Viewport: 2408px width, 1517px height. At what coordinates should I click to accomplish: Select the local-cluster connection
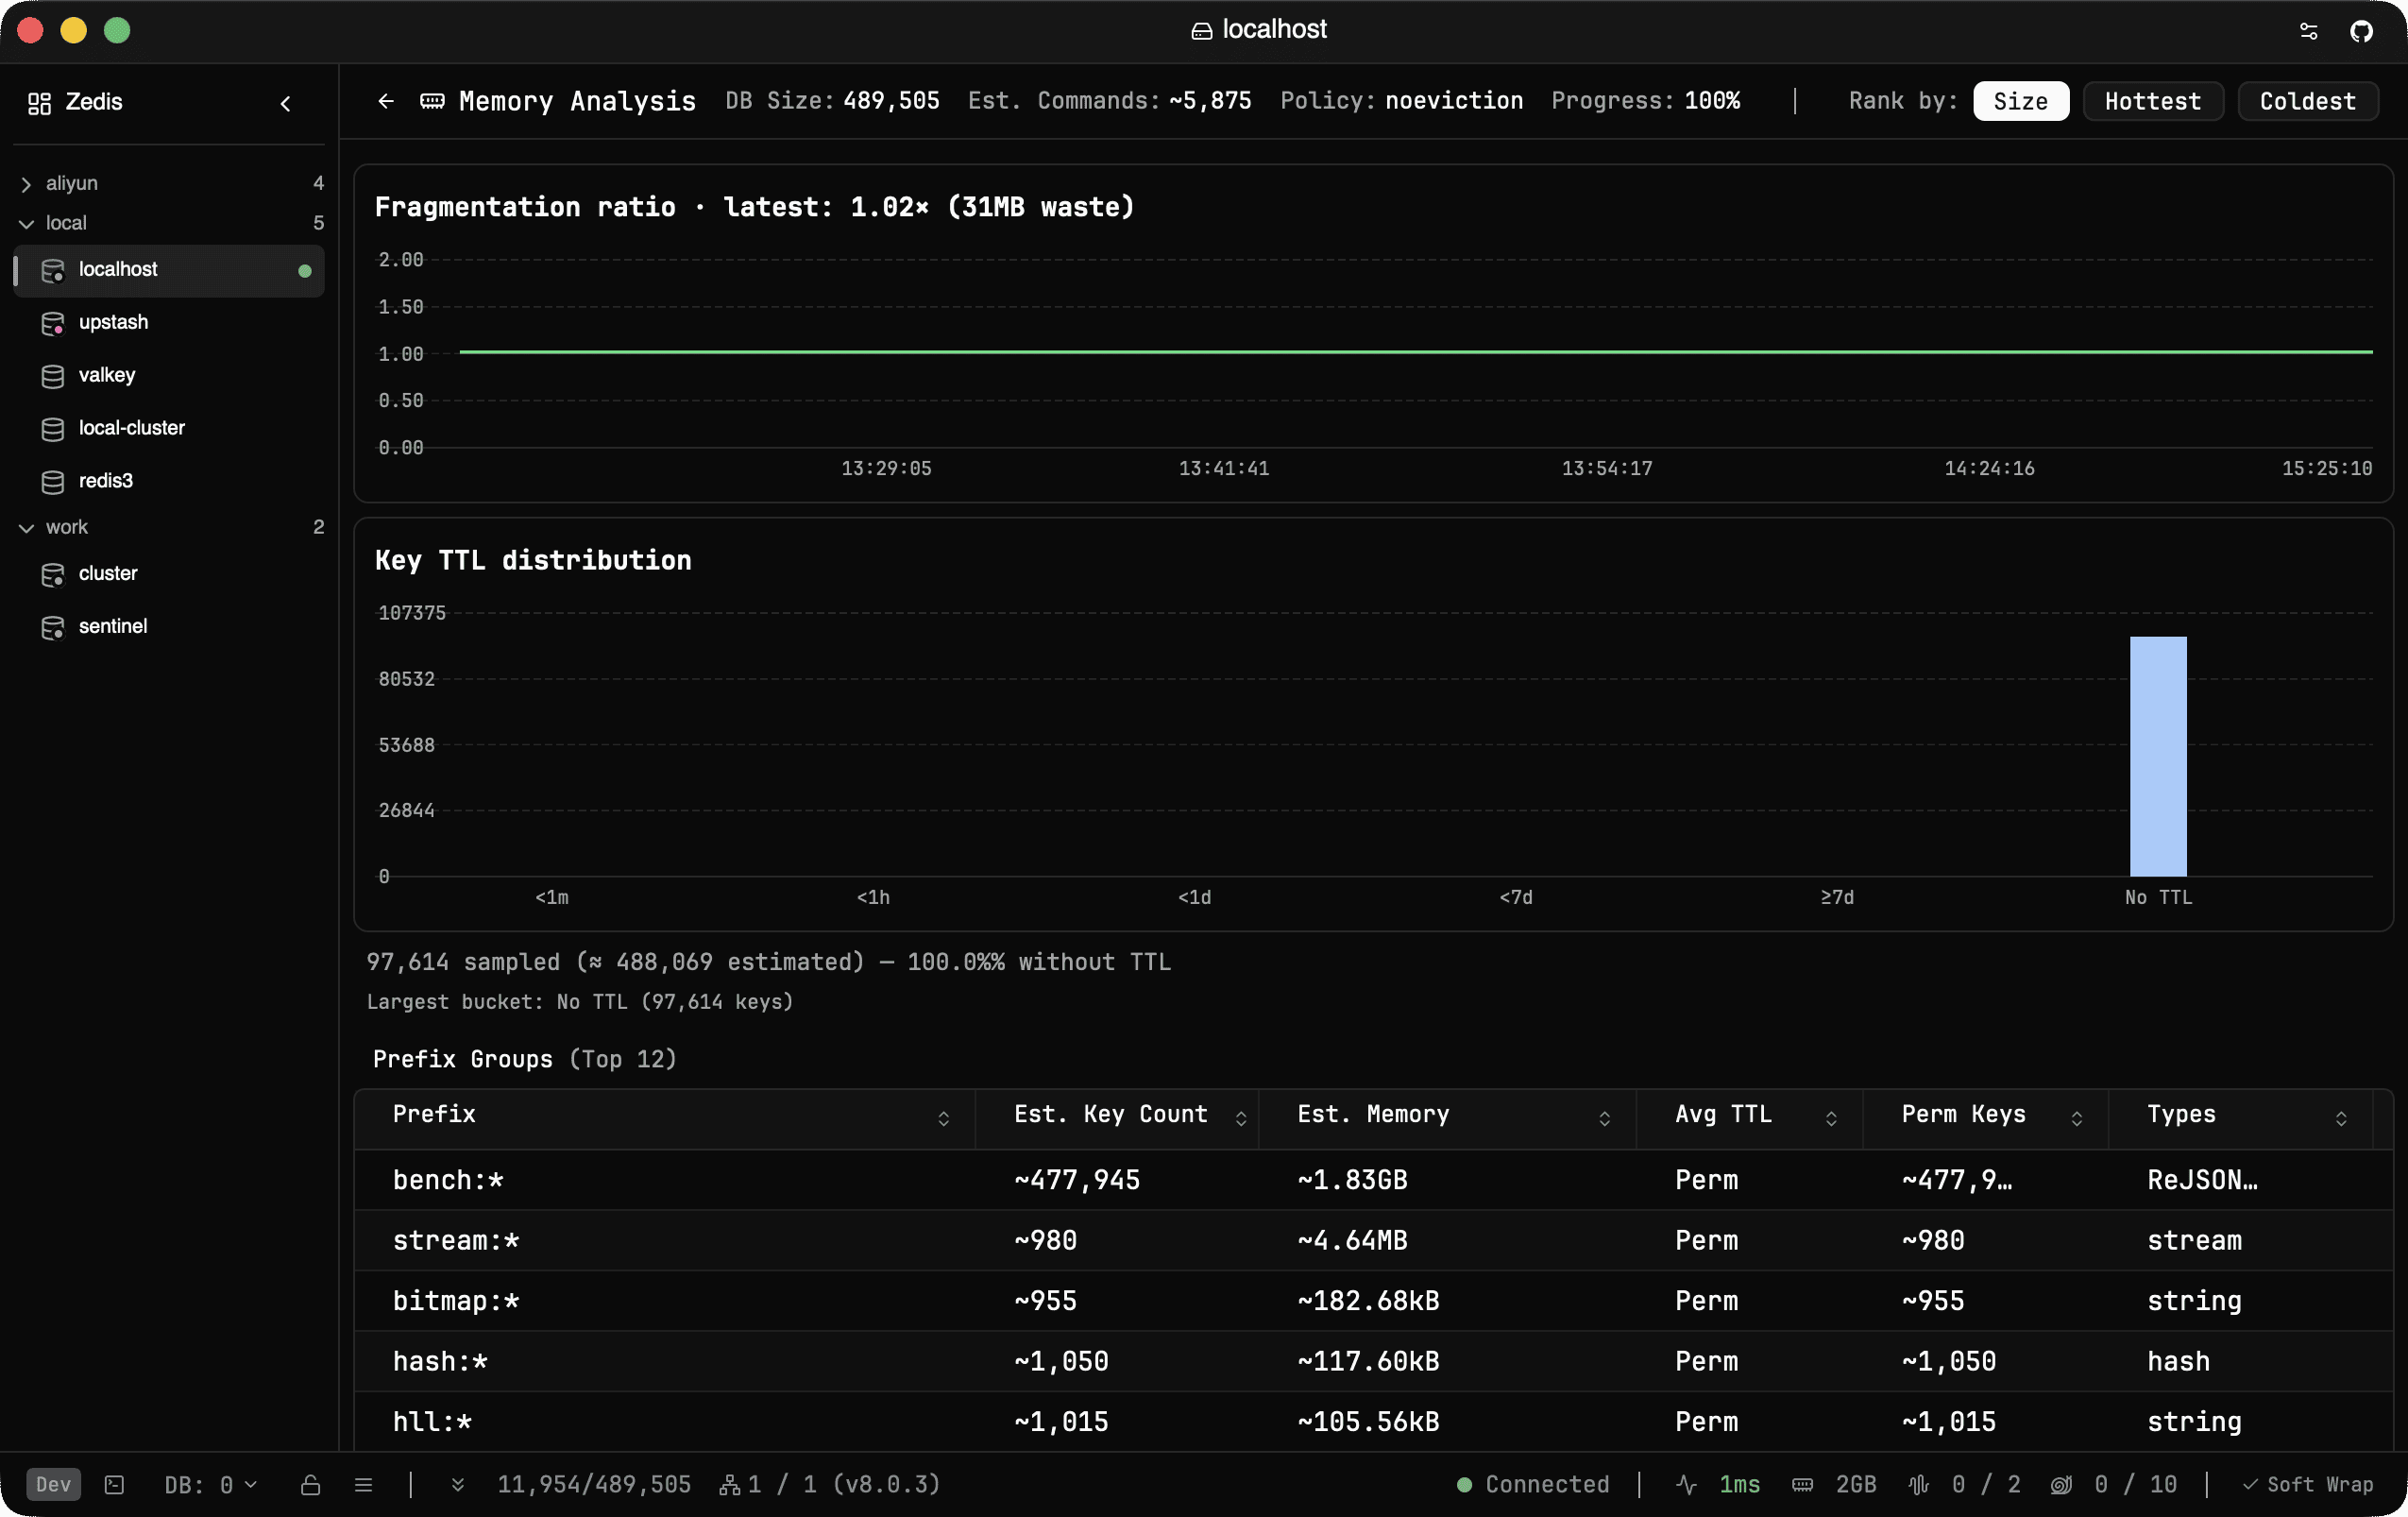click(x=169, y=429)
